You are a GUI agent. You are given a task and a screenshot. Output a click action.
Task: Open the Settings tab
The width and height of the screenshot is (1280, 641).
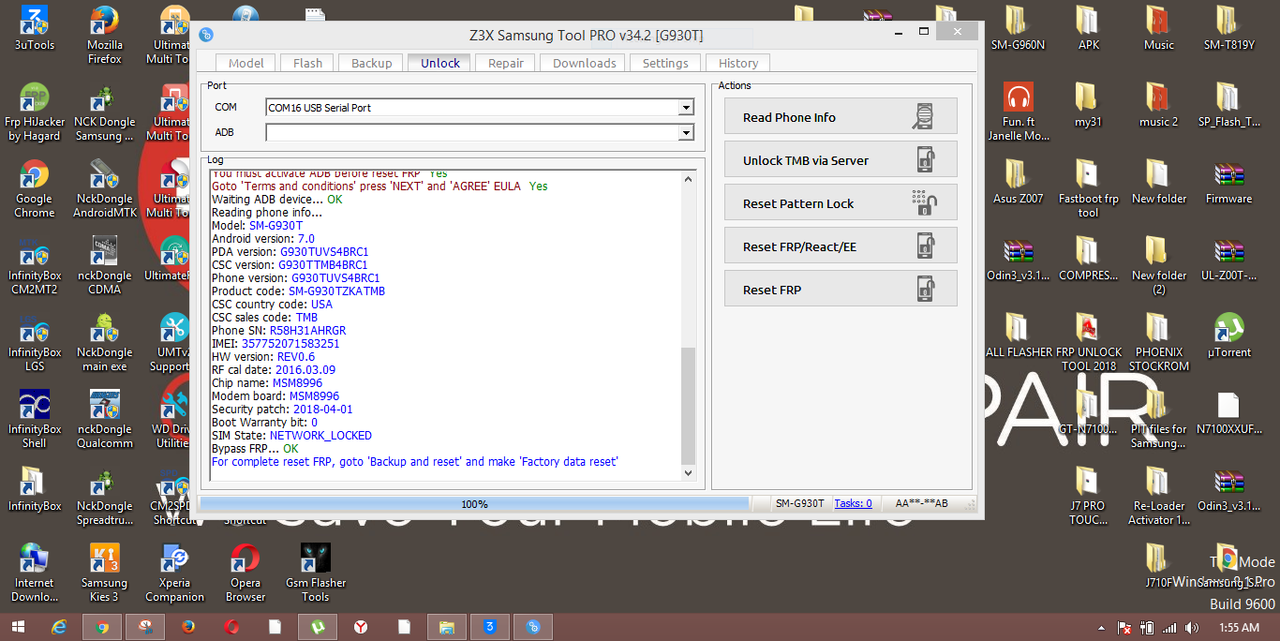pyautogui.click(x=665, y=63)
